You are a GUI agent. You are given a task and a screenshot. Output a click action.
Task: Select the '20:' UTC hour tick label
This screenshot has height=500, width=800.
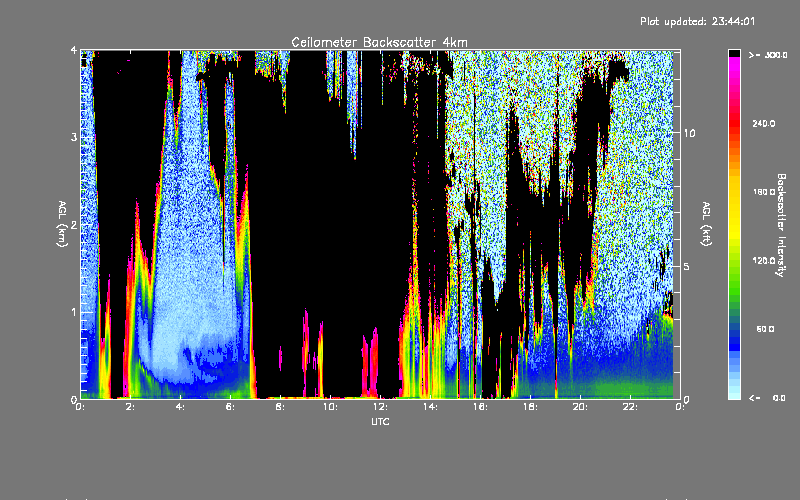[580, 407]
